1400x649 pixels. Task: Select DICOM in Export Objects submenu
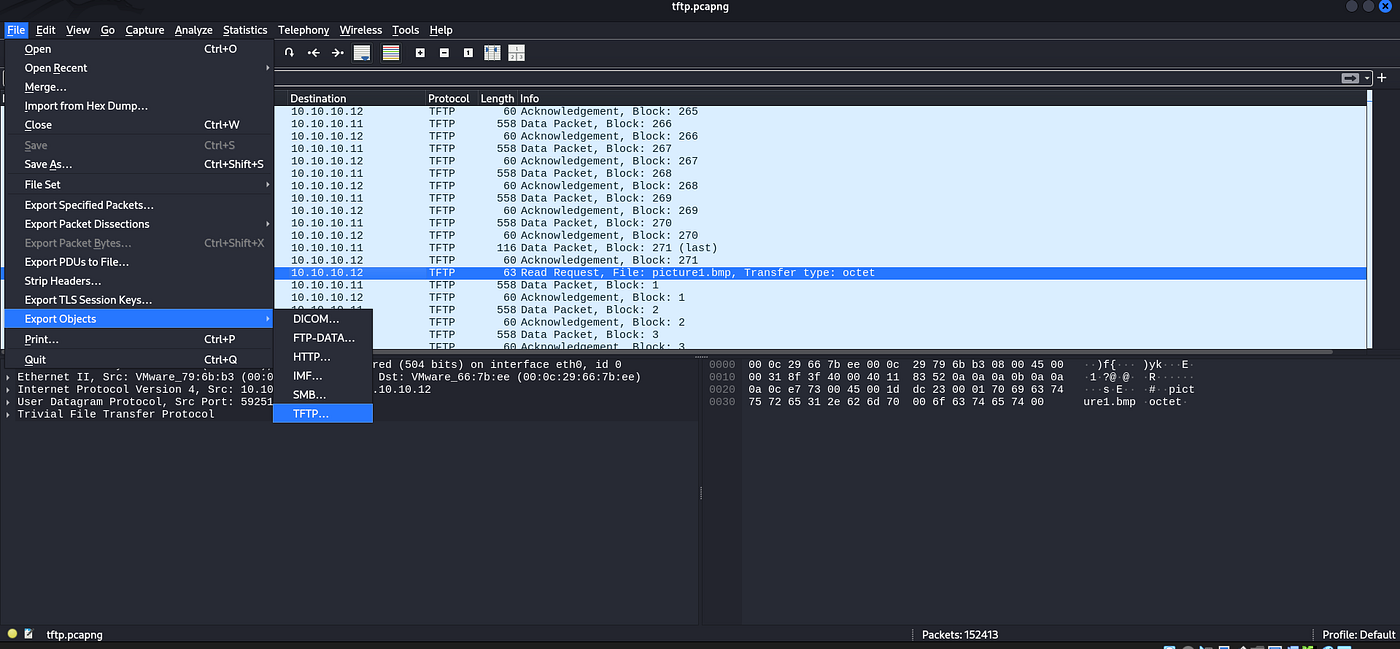coord(323,319)
